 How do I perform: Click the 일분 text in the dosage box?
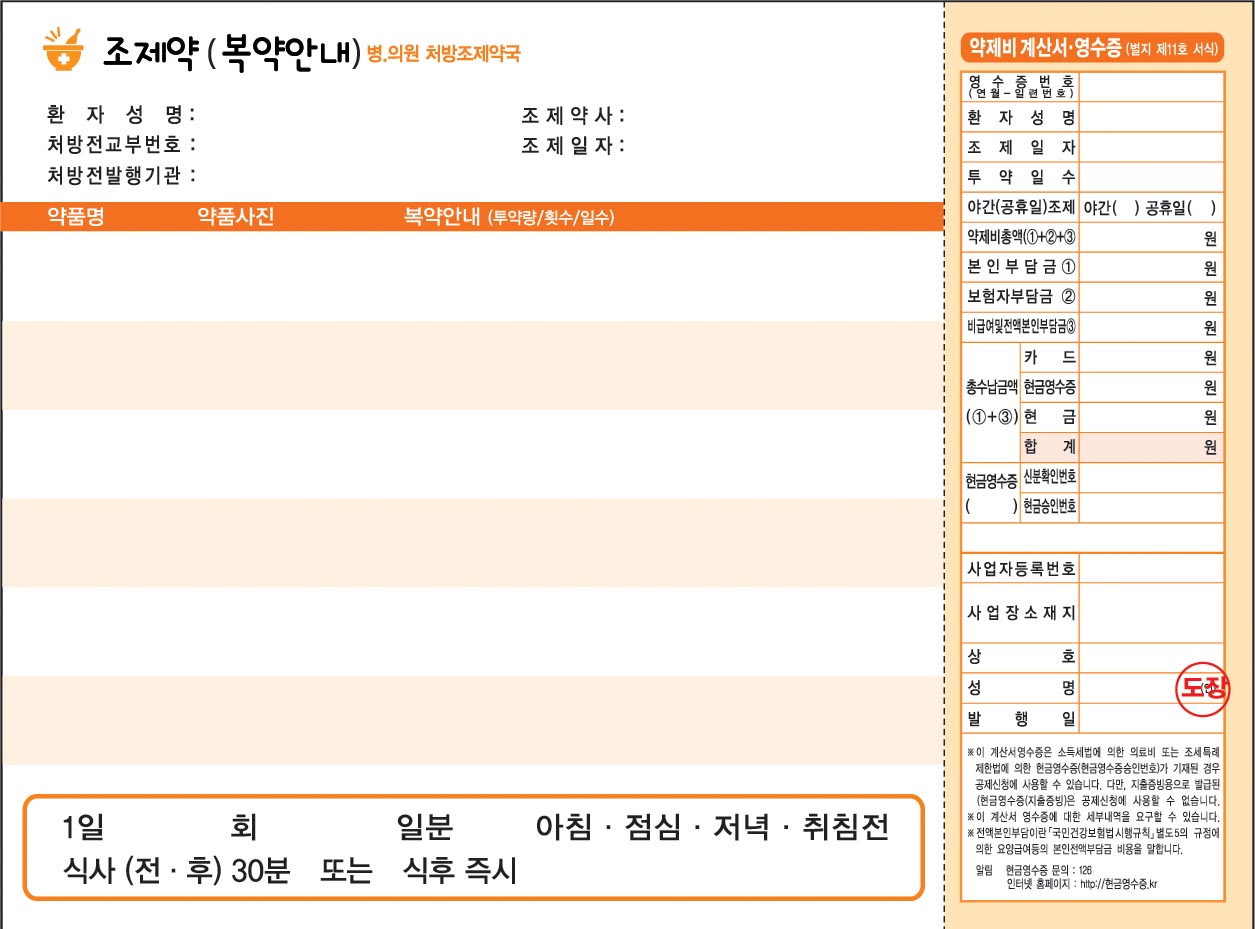tap(425, 827)
